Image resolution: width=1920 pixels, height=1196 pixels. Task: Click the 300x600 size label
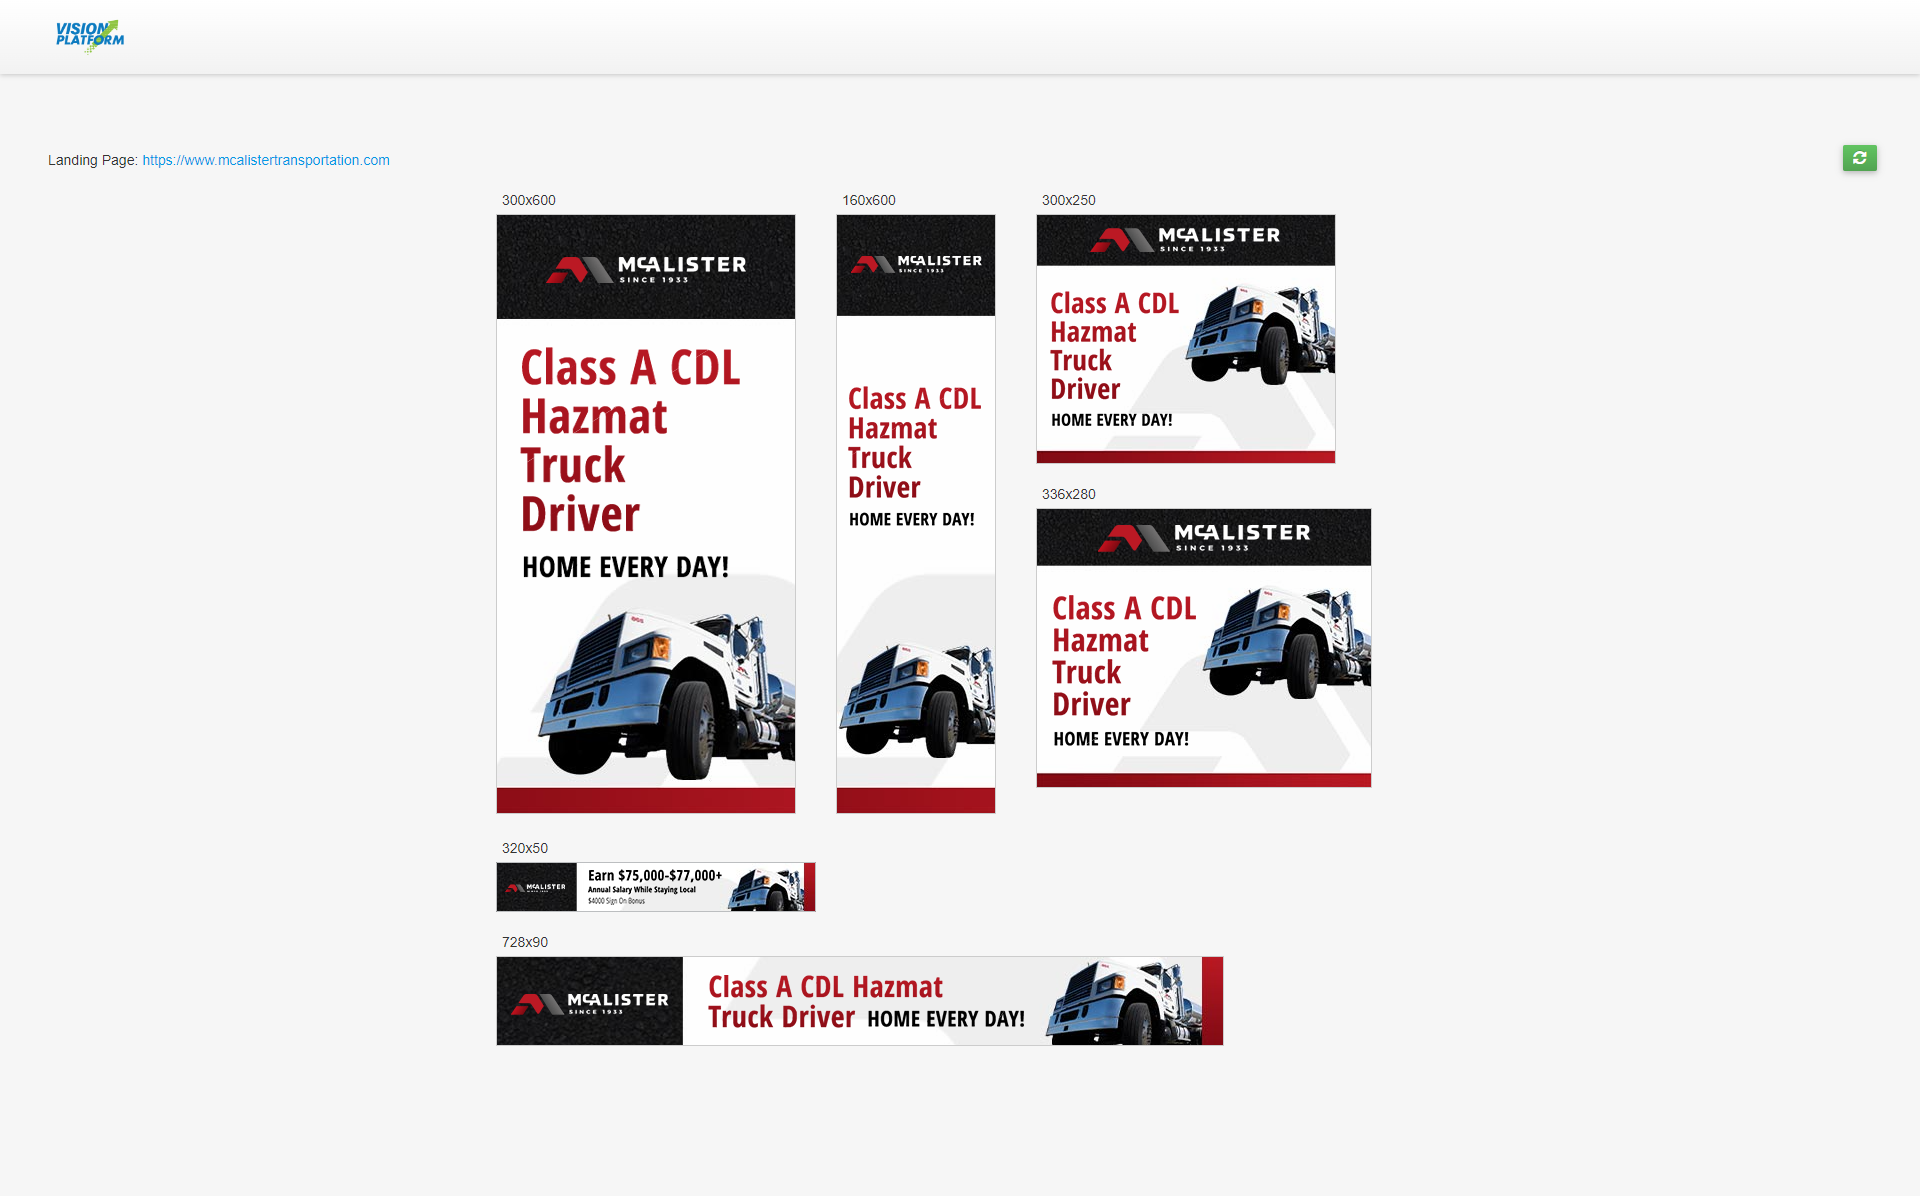click(x=528, y=200)
